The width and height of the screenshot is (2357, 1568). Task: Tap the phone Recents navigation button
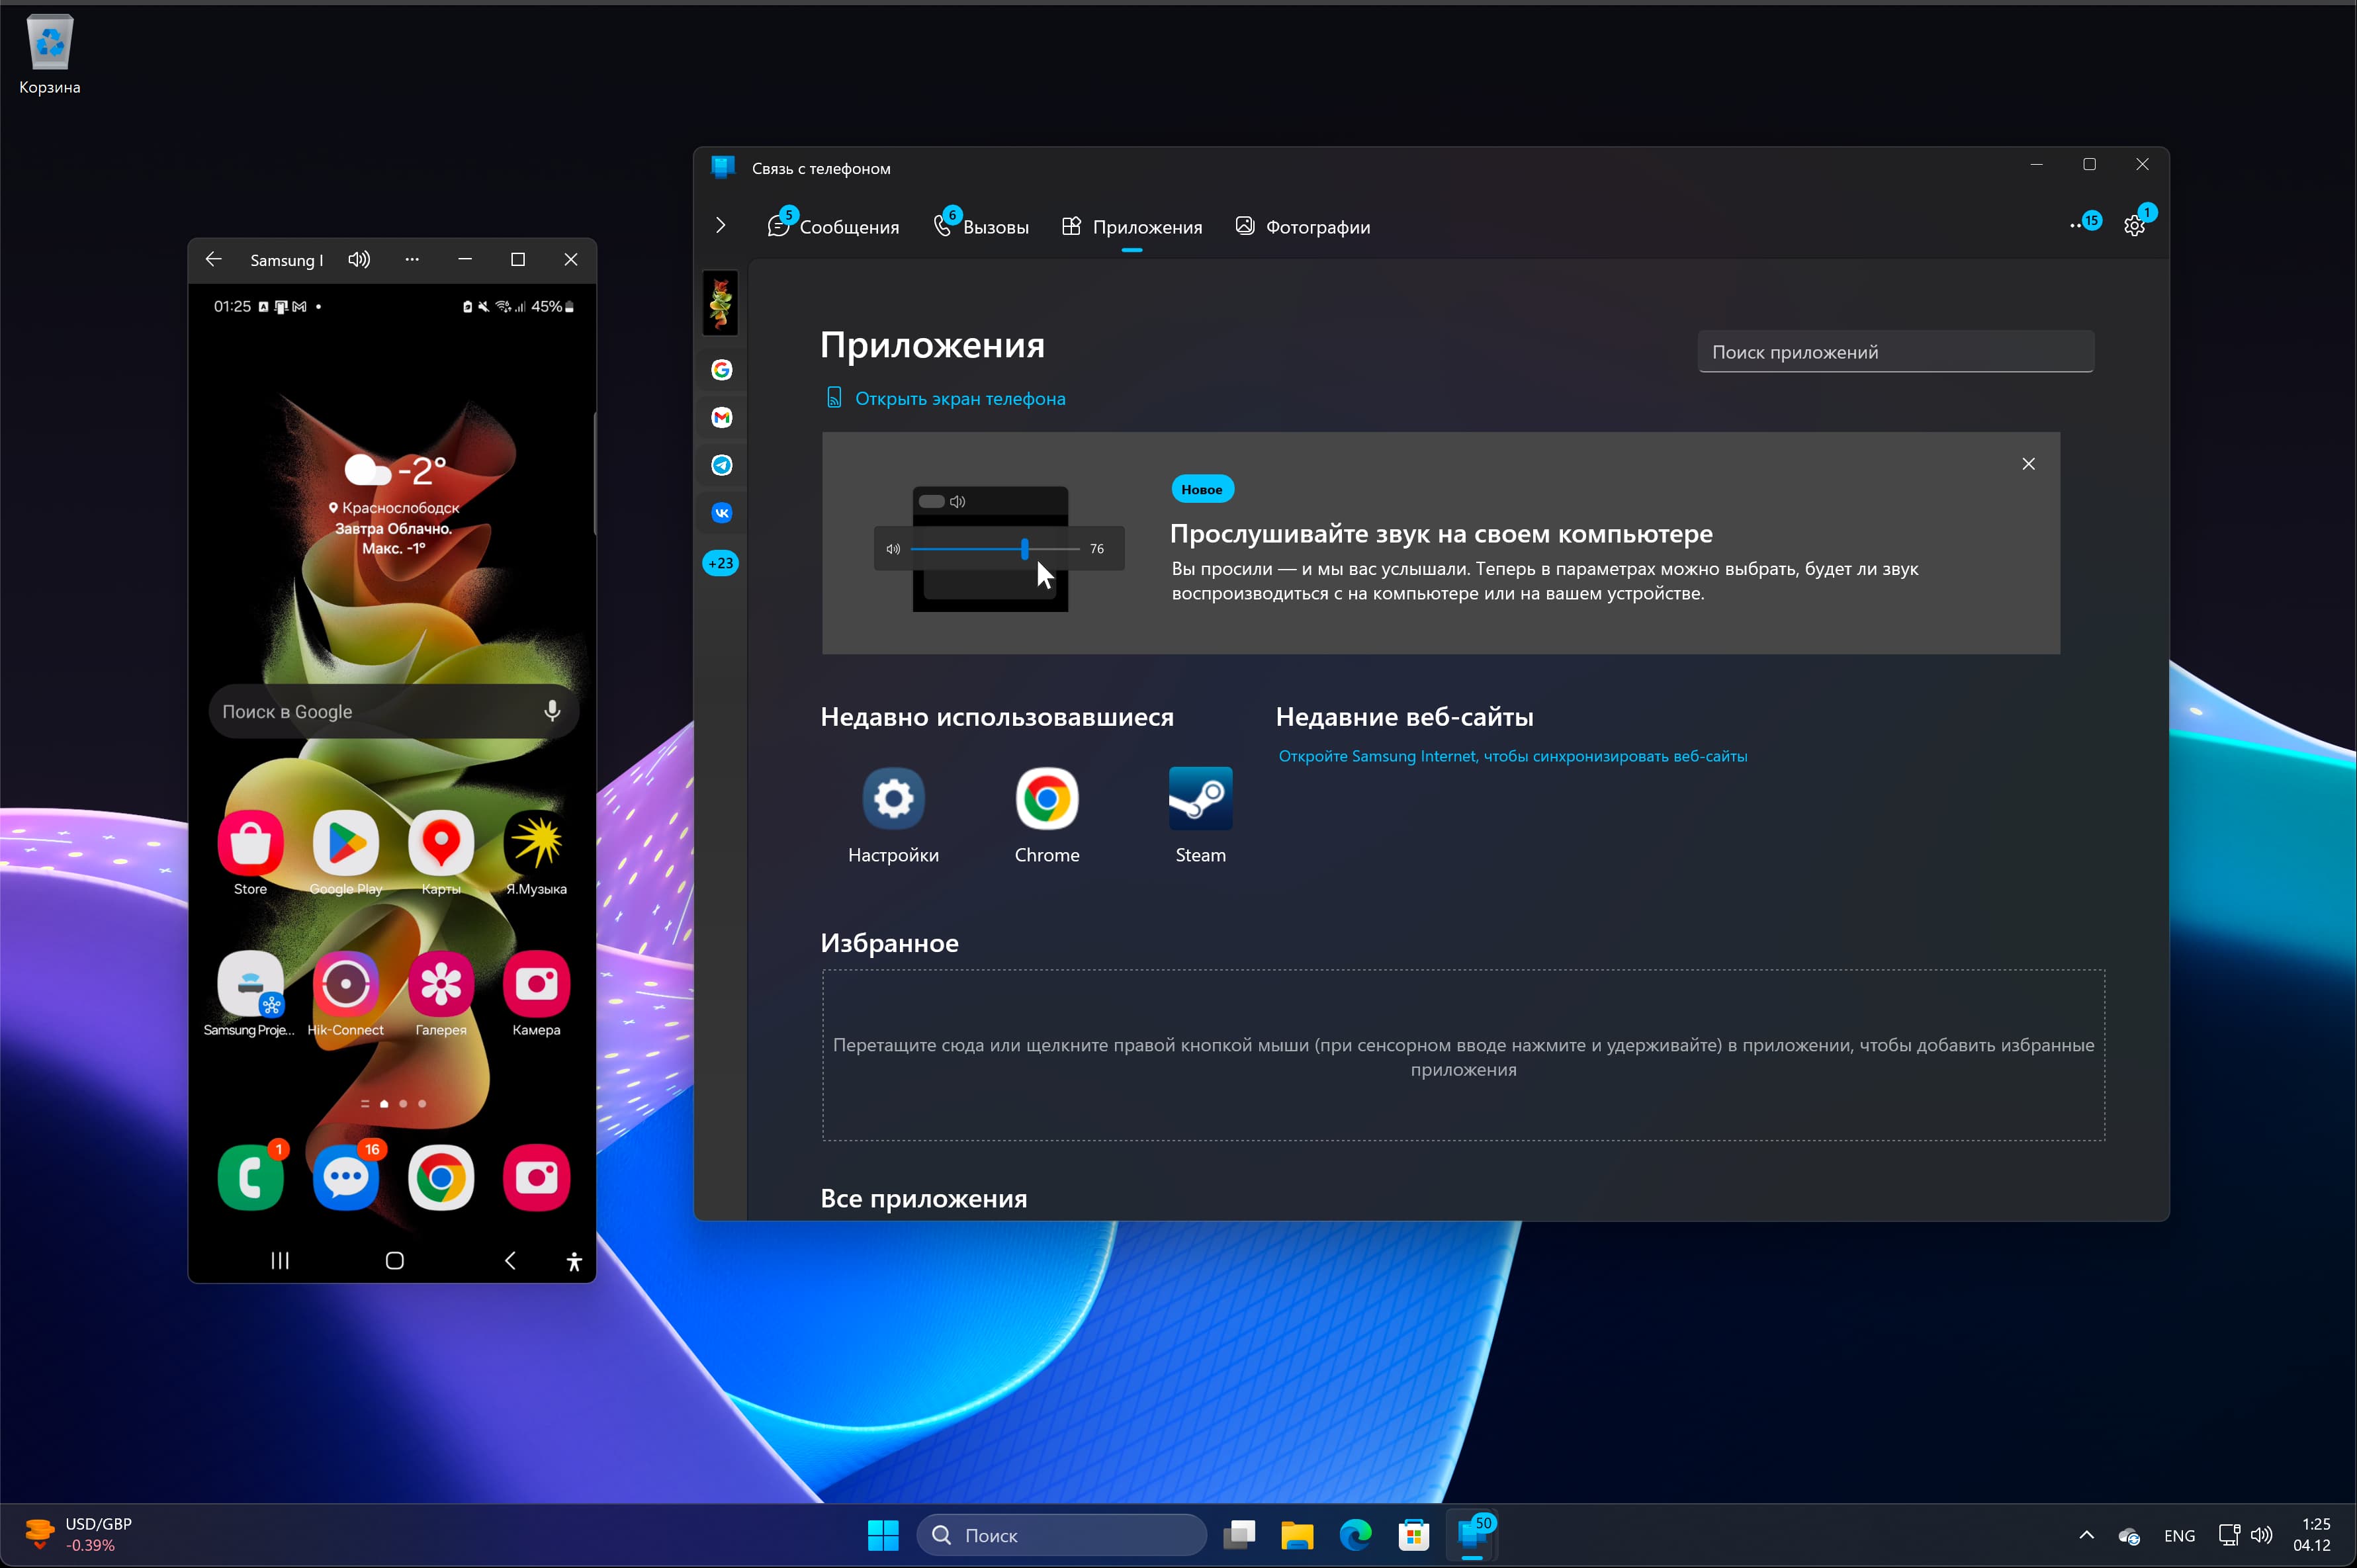[x=280, y=1261]
